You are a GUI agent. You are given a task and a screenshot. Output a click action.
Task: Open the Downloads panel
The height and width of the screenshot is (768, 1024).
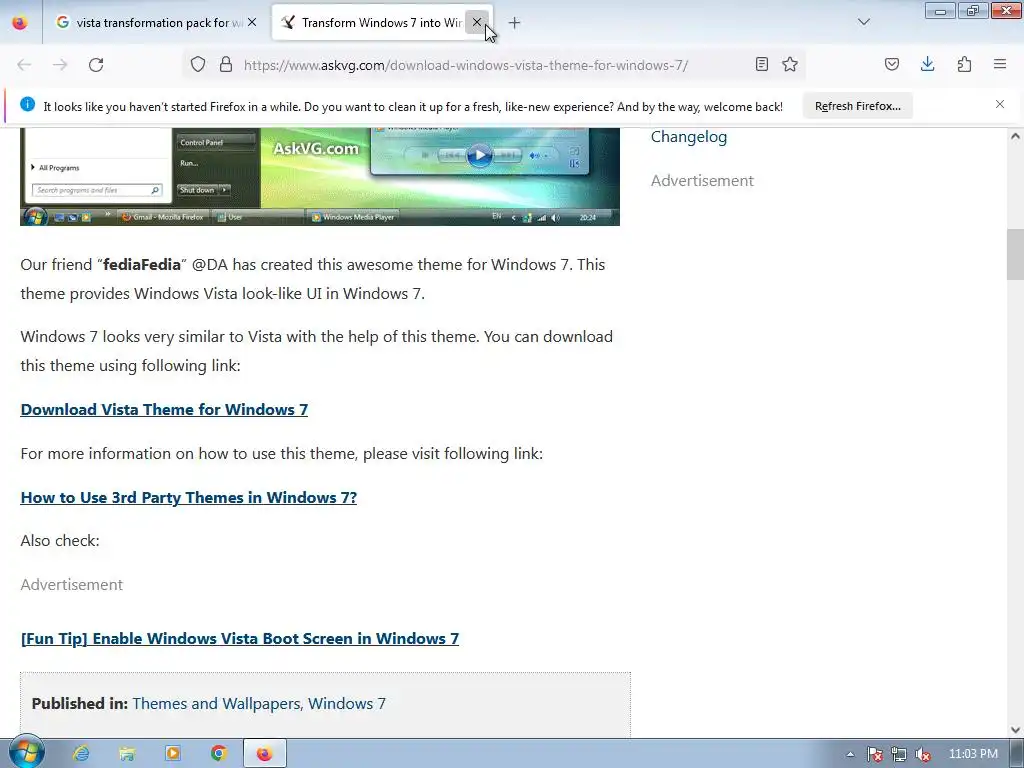[928, 64]
